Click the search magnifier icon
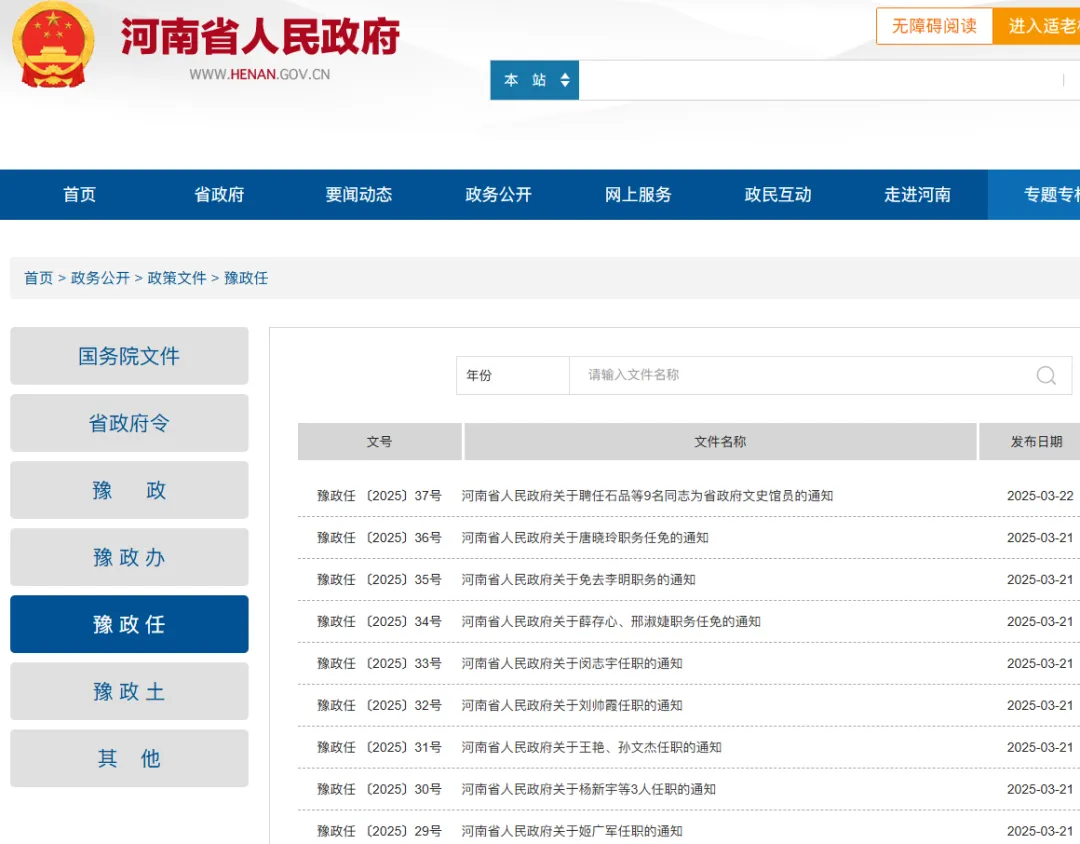The height and width of the screenshot is (844, 1080). click(x=1046, y=376)
